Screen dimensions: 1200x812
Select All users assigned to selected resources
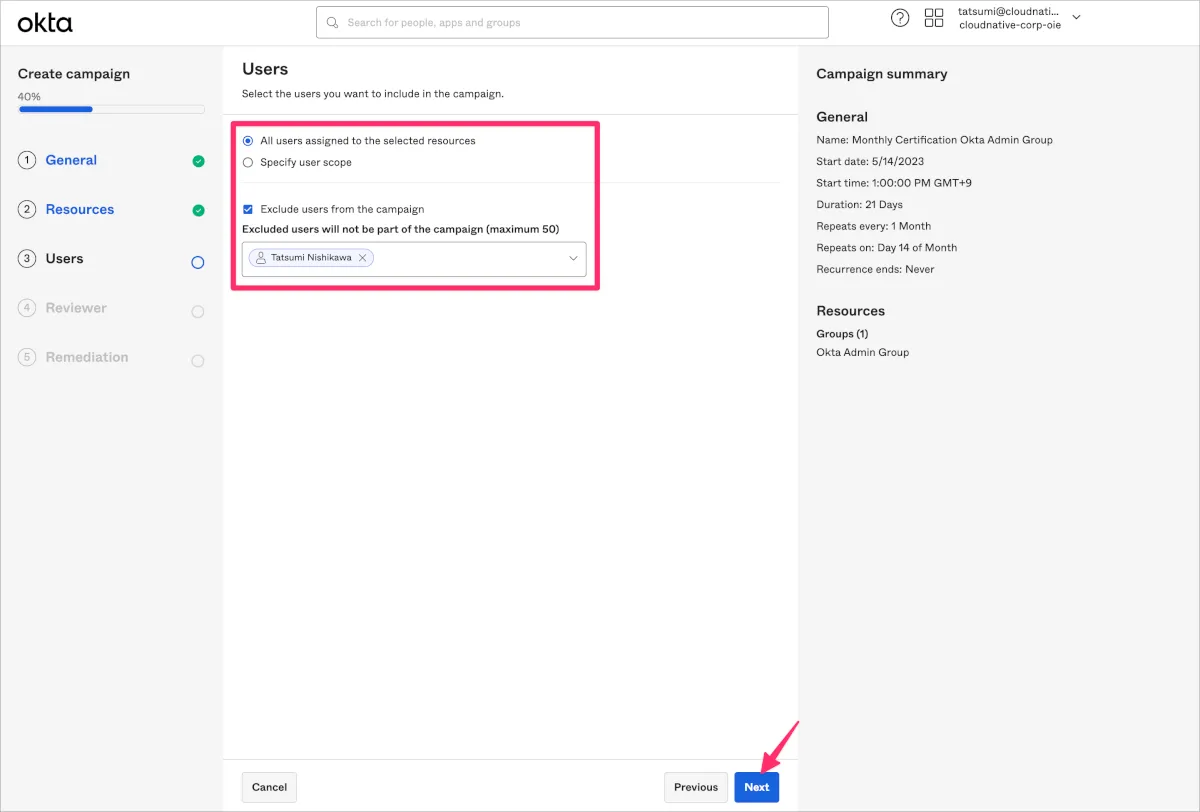click(248, 141)
